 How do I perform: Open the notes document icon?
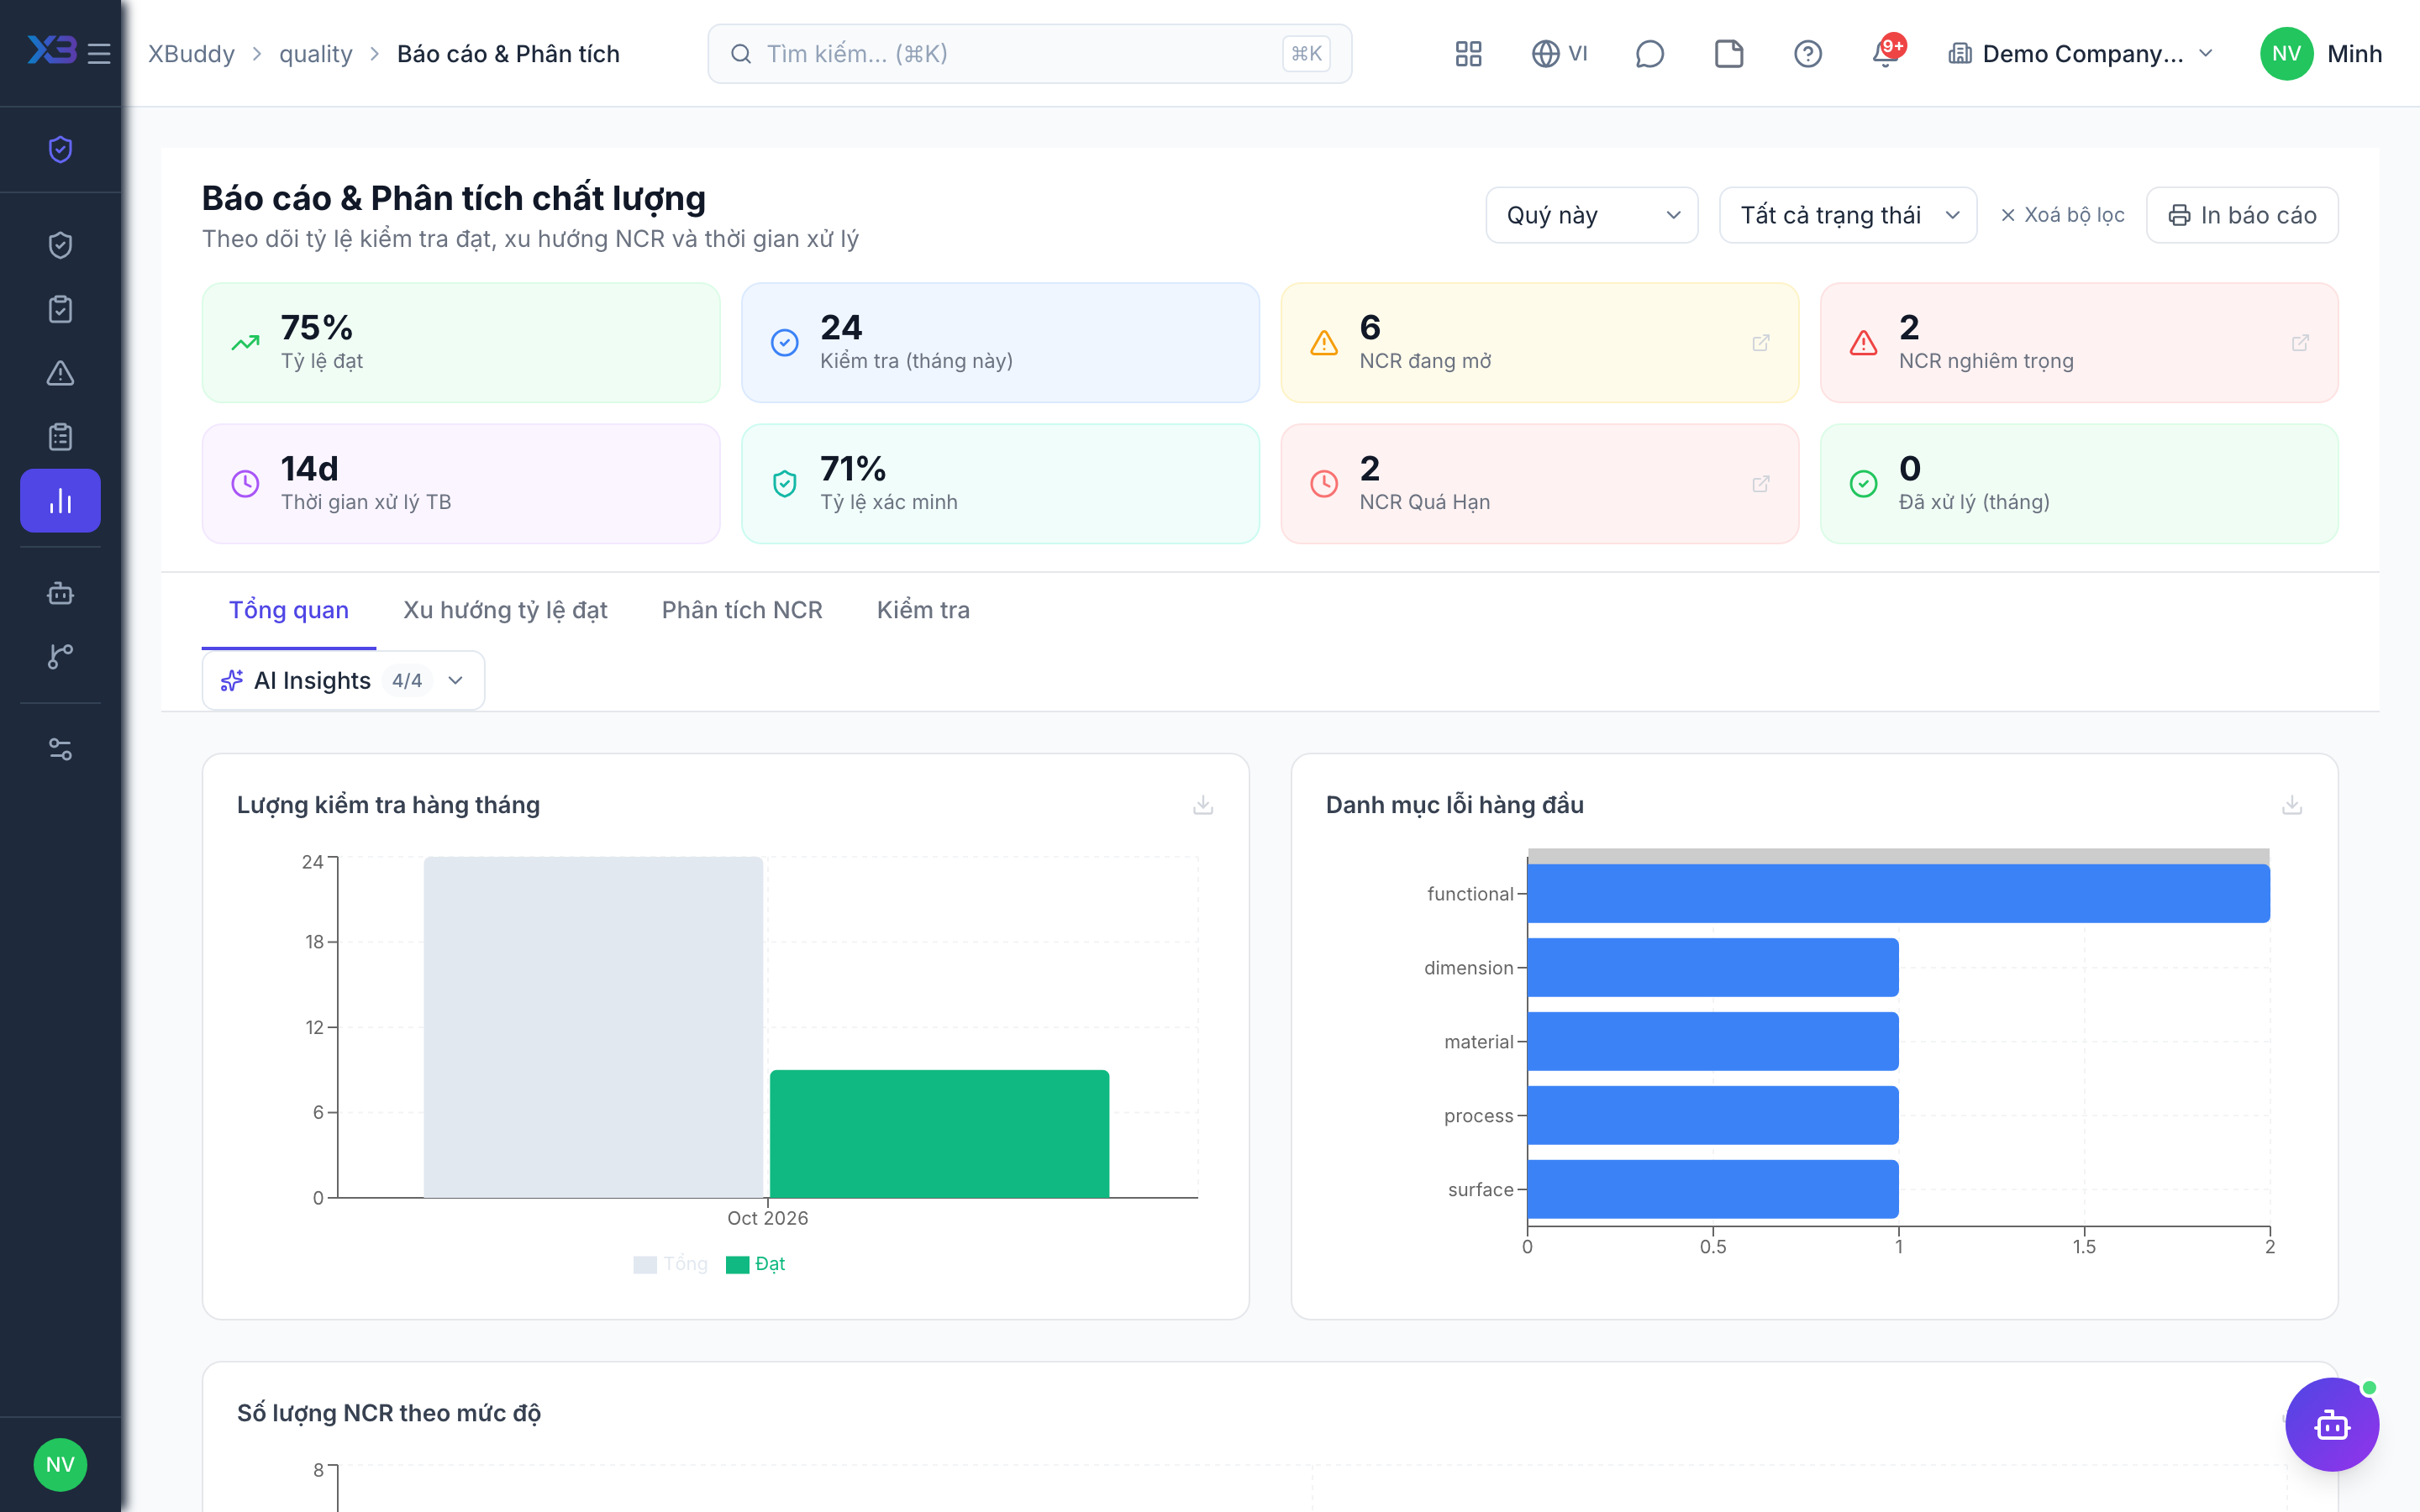click(x=1728, y=53)
